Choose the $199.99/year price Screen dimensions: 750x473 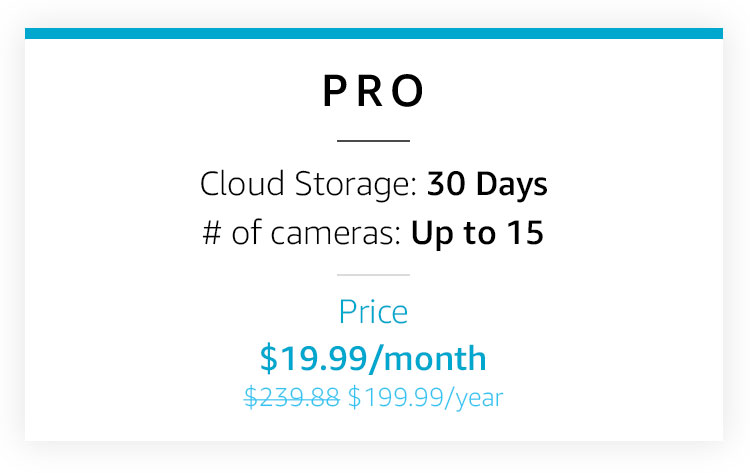click(x=426, y=398)
